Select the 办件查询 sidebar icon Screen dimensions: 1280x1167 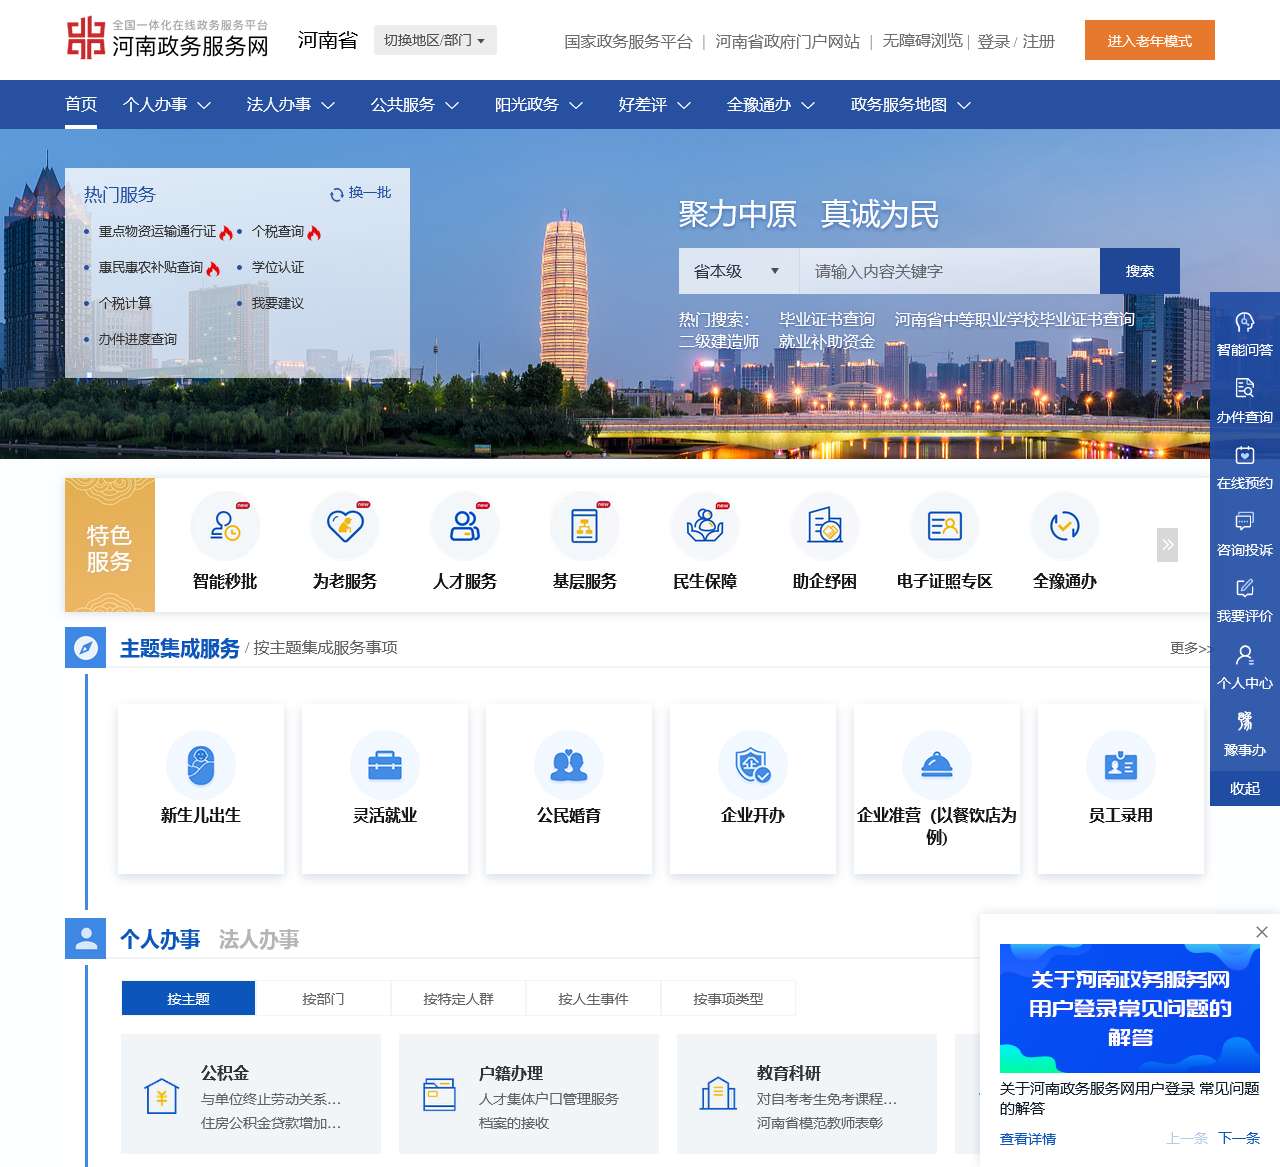tap(1244, 400)
